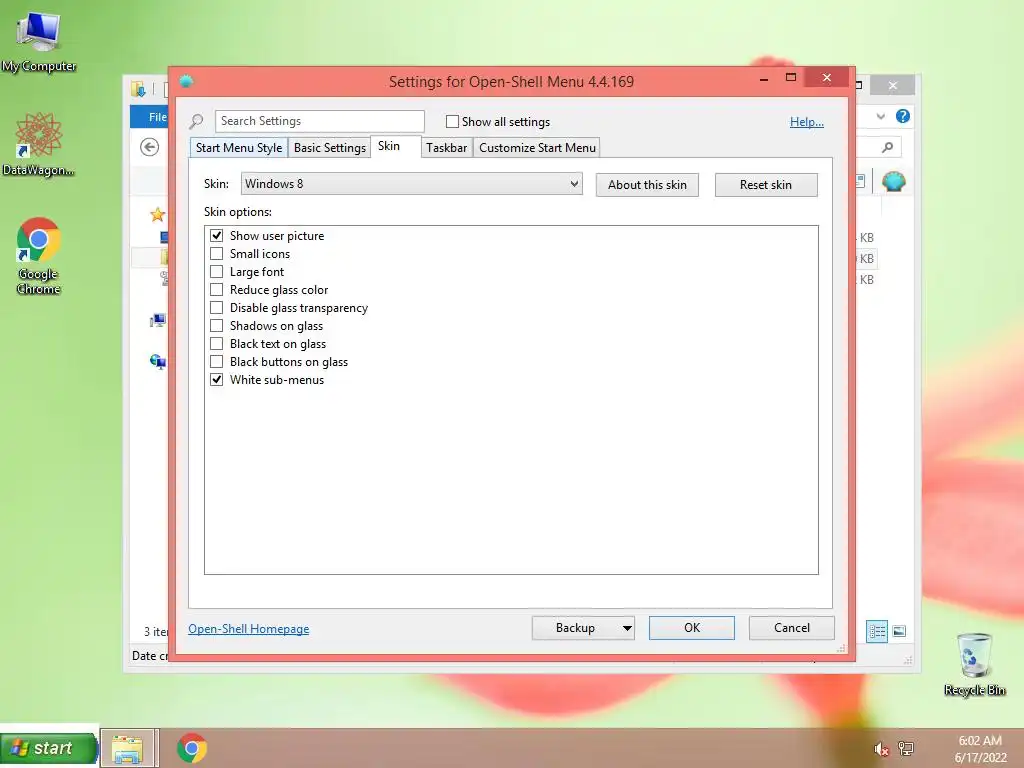Open the Taskbar tab

point(447,148)
